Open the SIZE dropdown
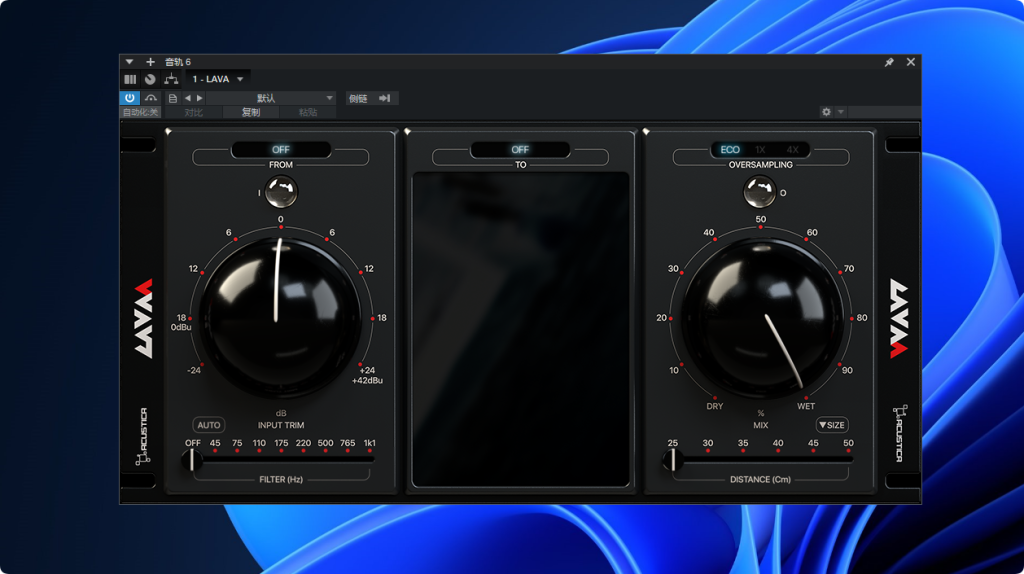 tap(832, 425)
